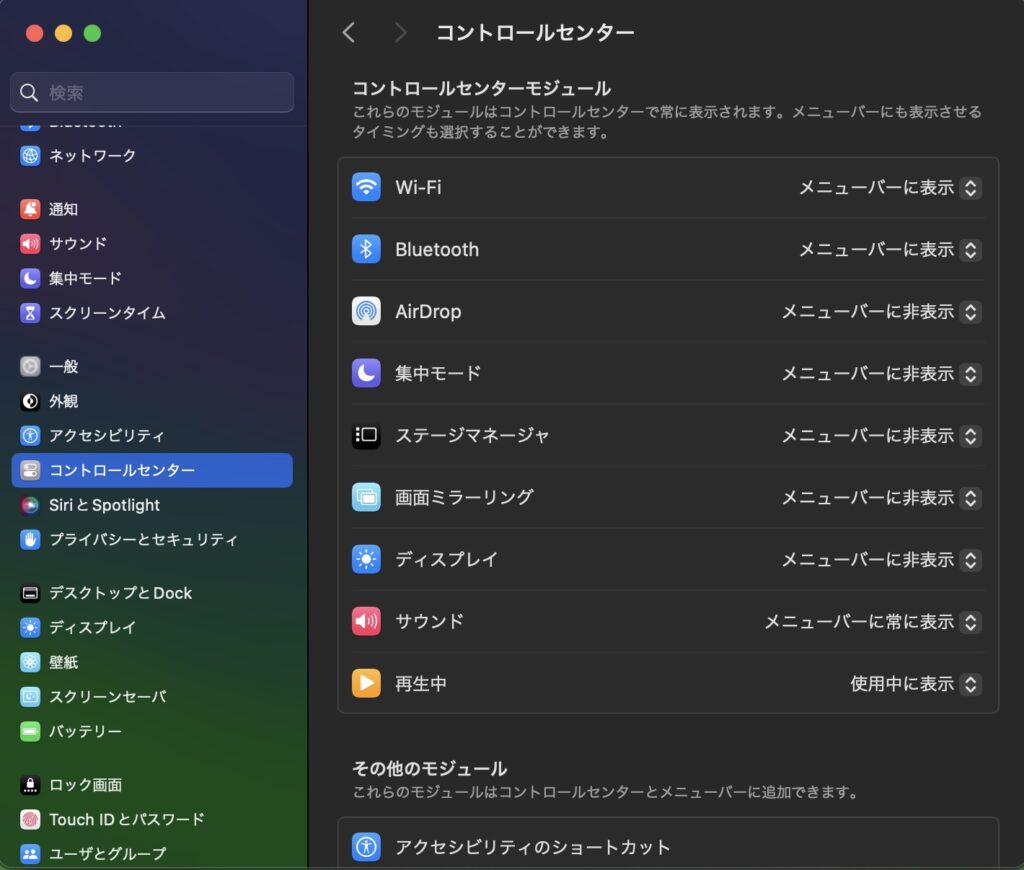
Task: Click the back navigation arrow
Action: pos(349,33)
